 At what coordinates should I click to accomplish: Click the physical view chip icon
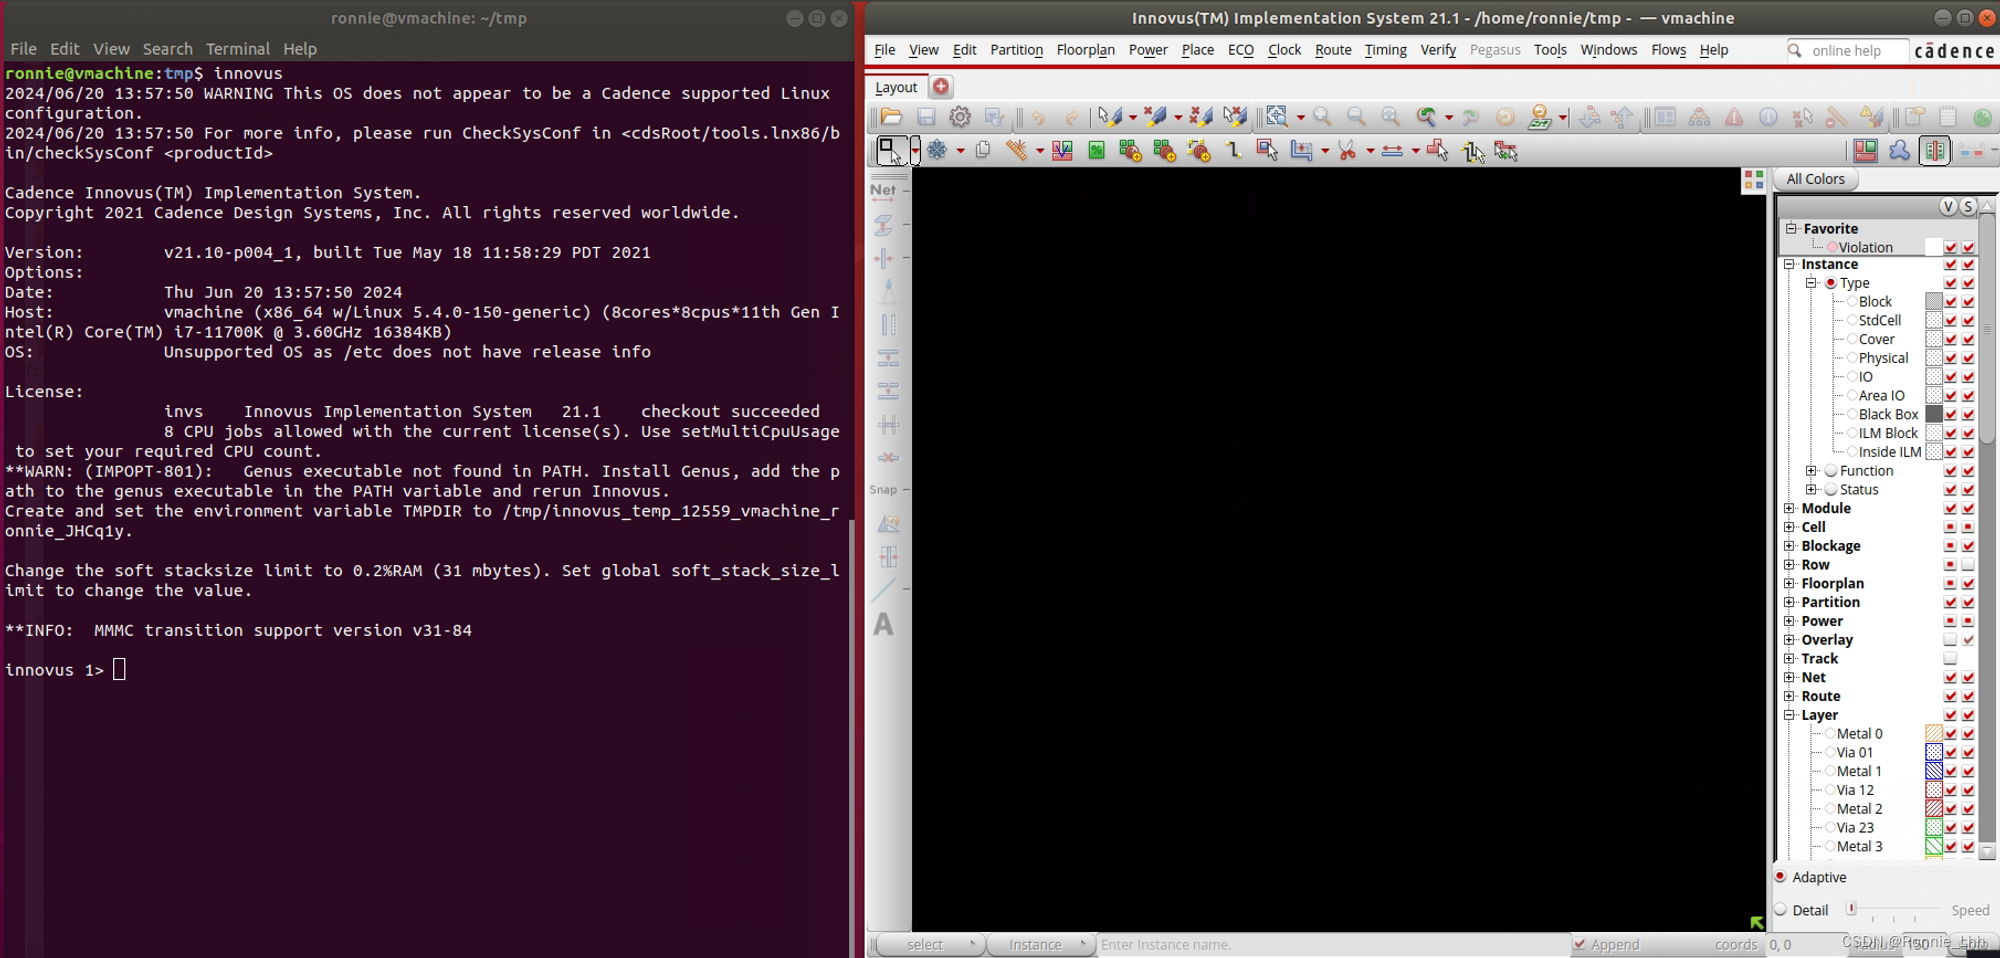click(x=1935, y=151)
